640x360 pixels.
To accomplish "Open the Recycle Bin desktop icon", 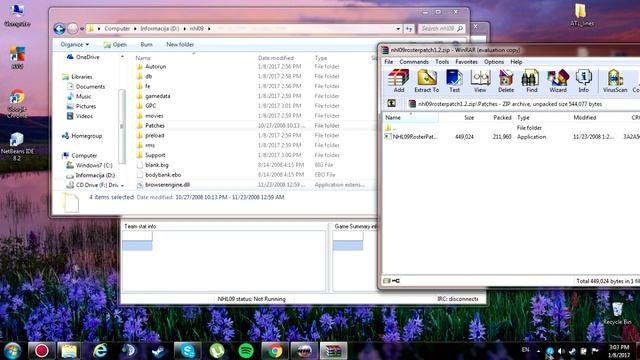I will pos(617,313).
